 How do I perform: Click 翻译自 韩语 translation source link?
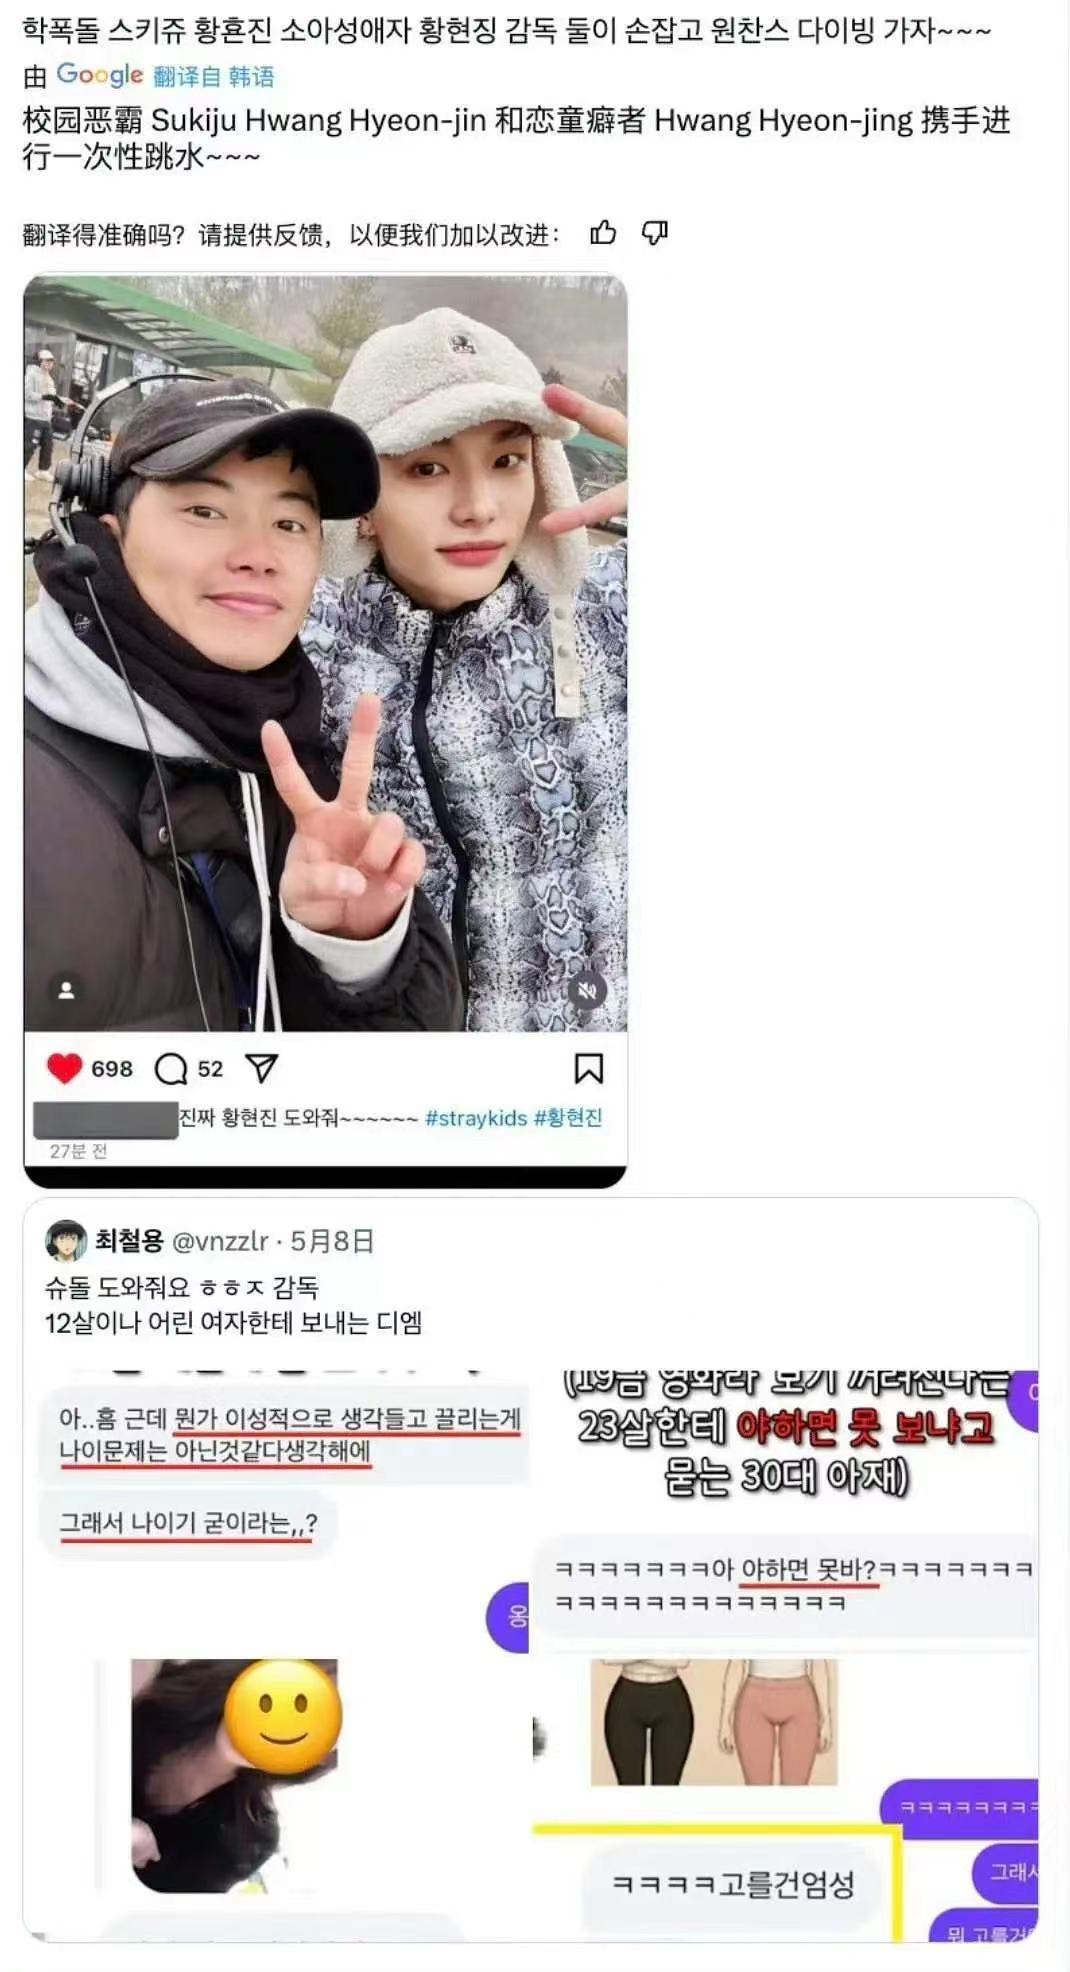214,77
